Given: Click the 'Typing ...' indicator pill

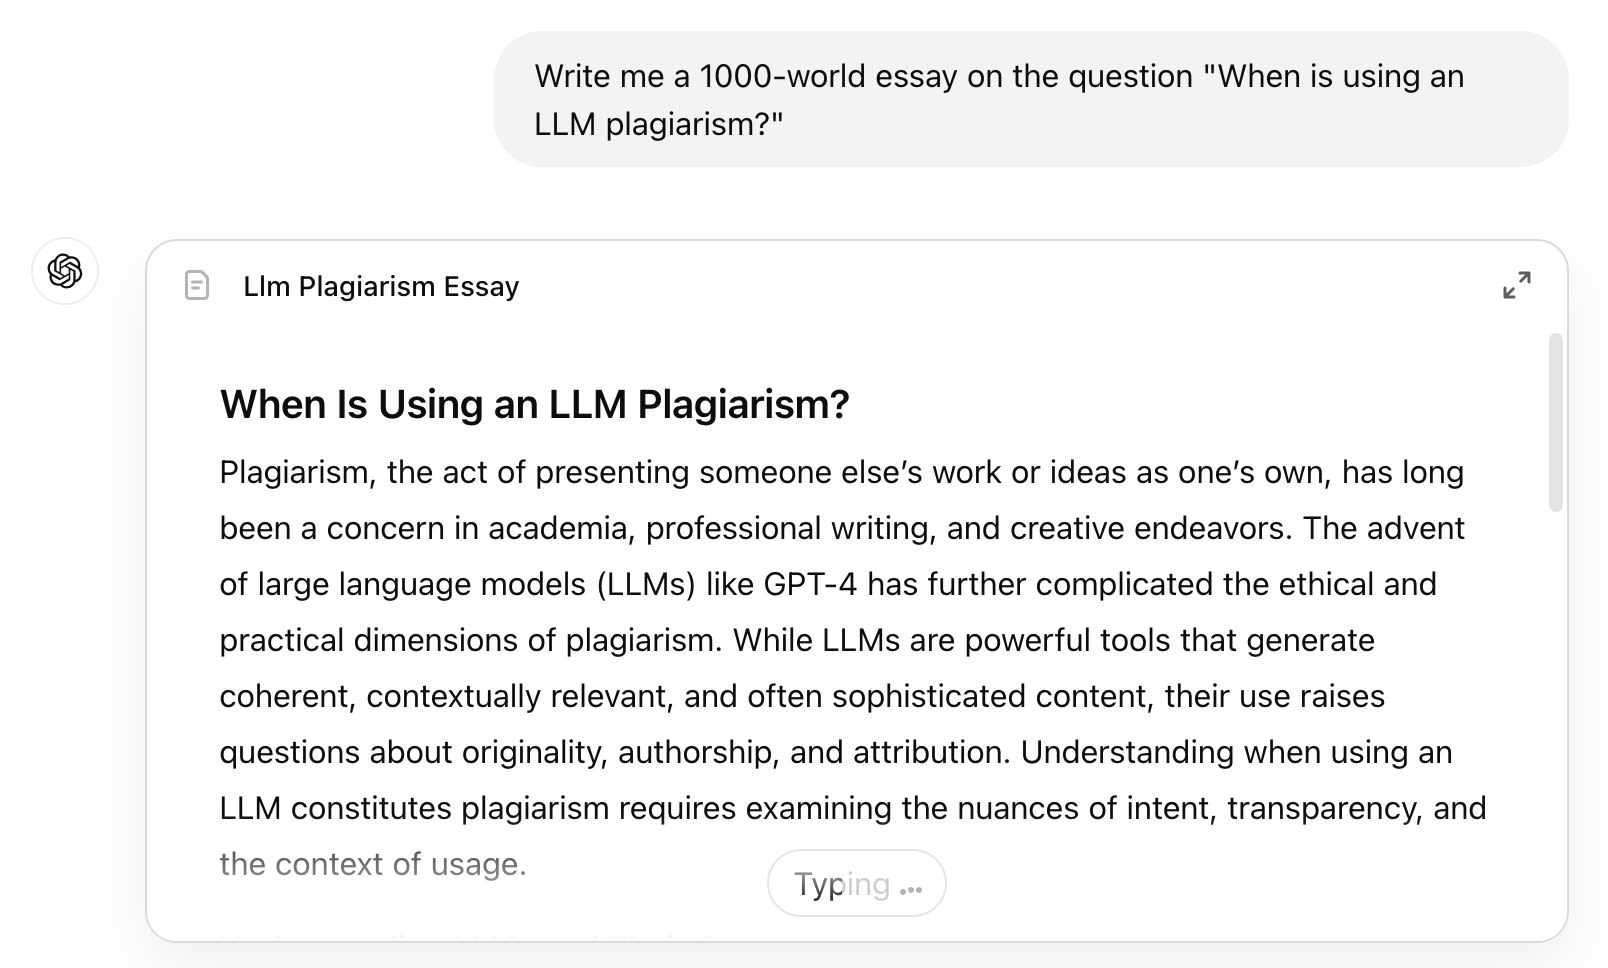Looking at the screenshot, I should (x=856, y=883).
